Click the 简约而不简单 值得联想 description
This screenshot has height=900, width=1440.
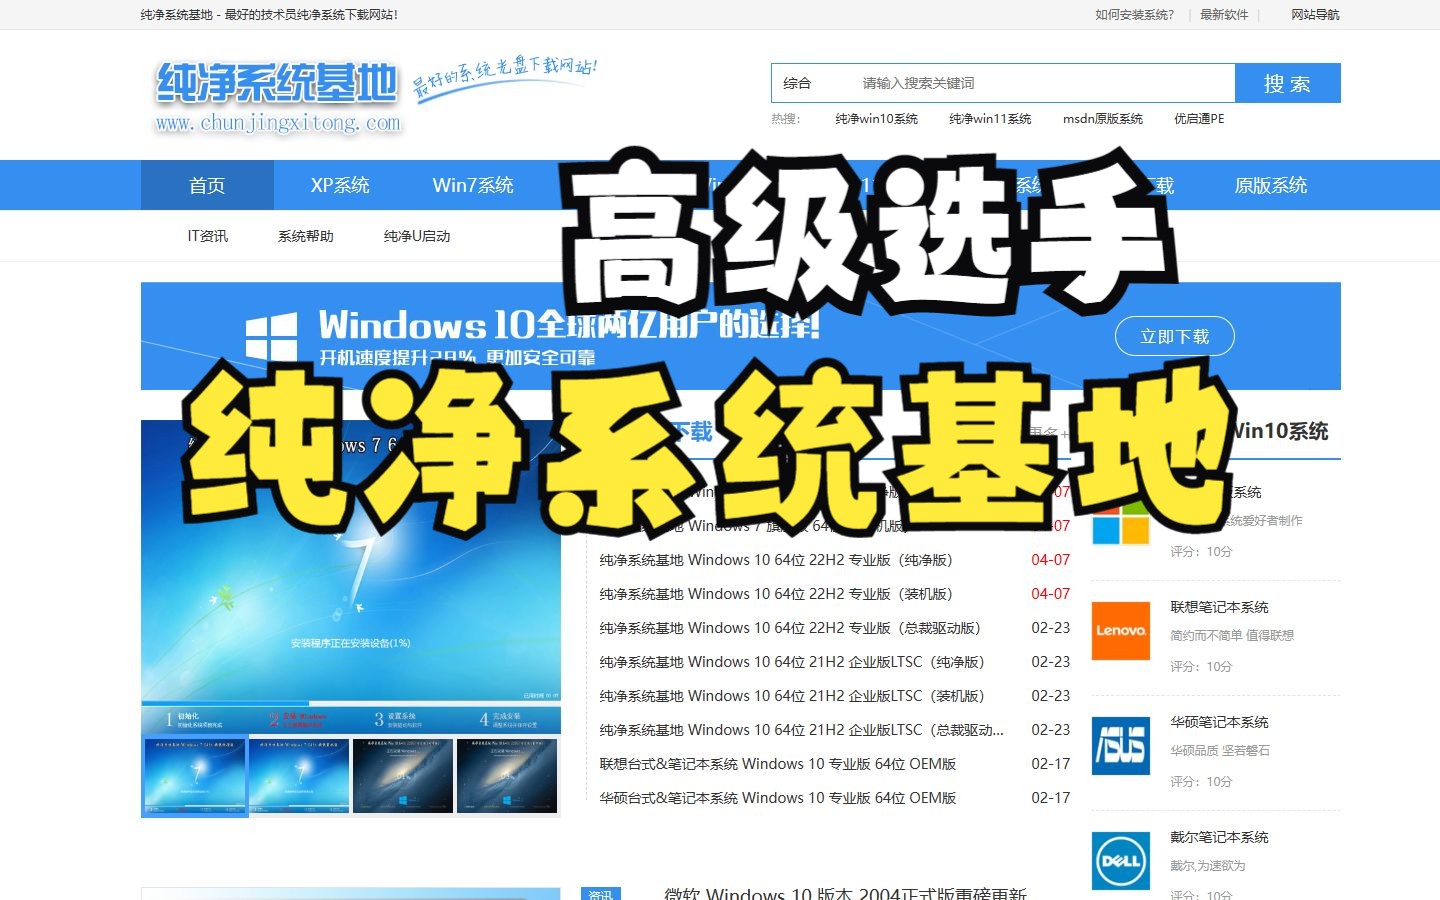tap(1232, 636)
